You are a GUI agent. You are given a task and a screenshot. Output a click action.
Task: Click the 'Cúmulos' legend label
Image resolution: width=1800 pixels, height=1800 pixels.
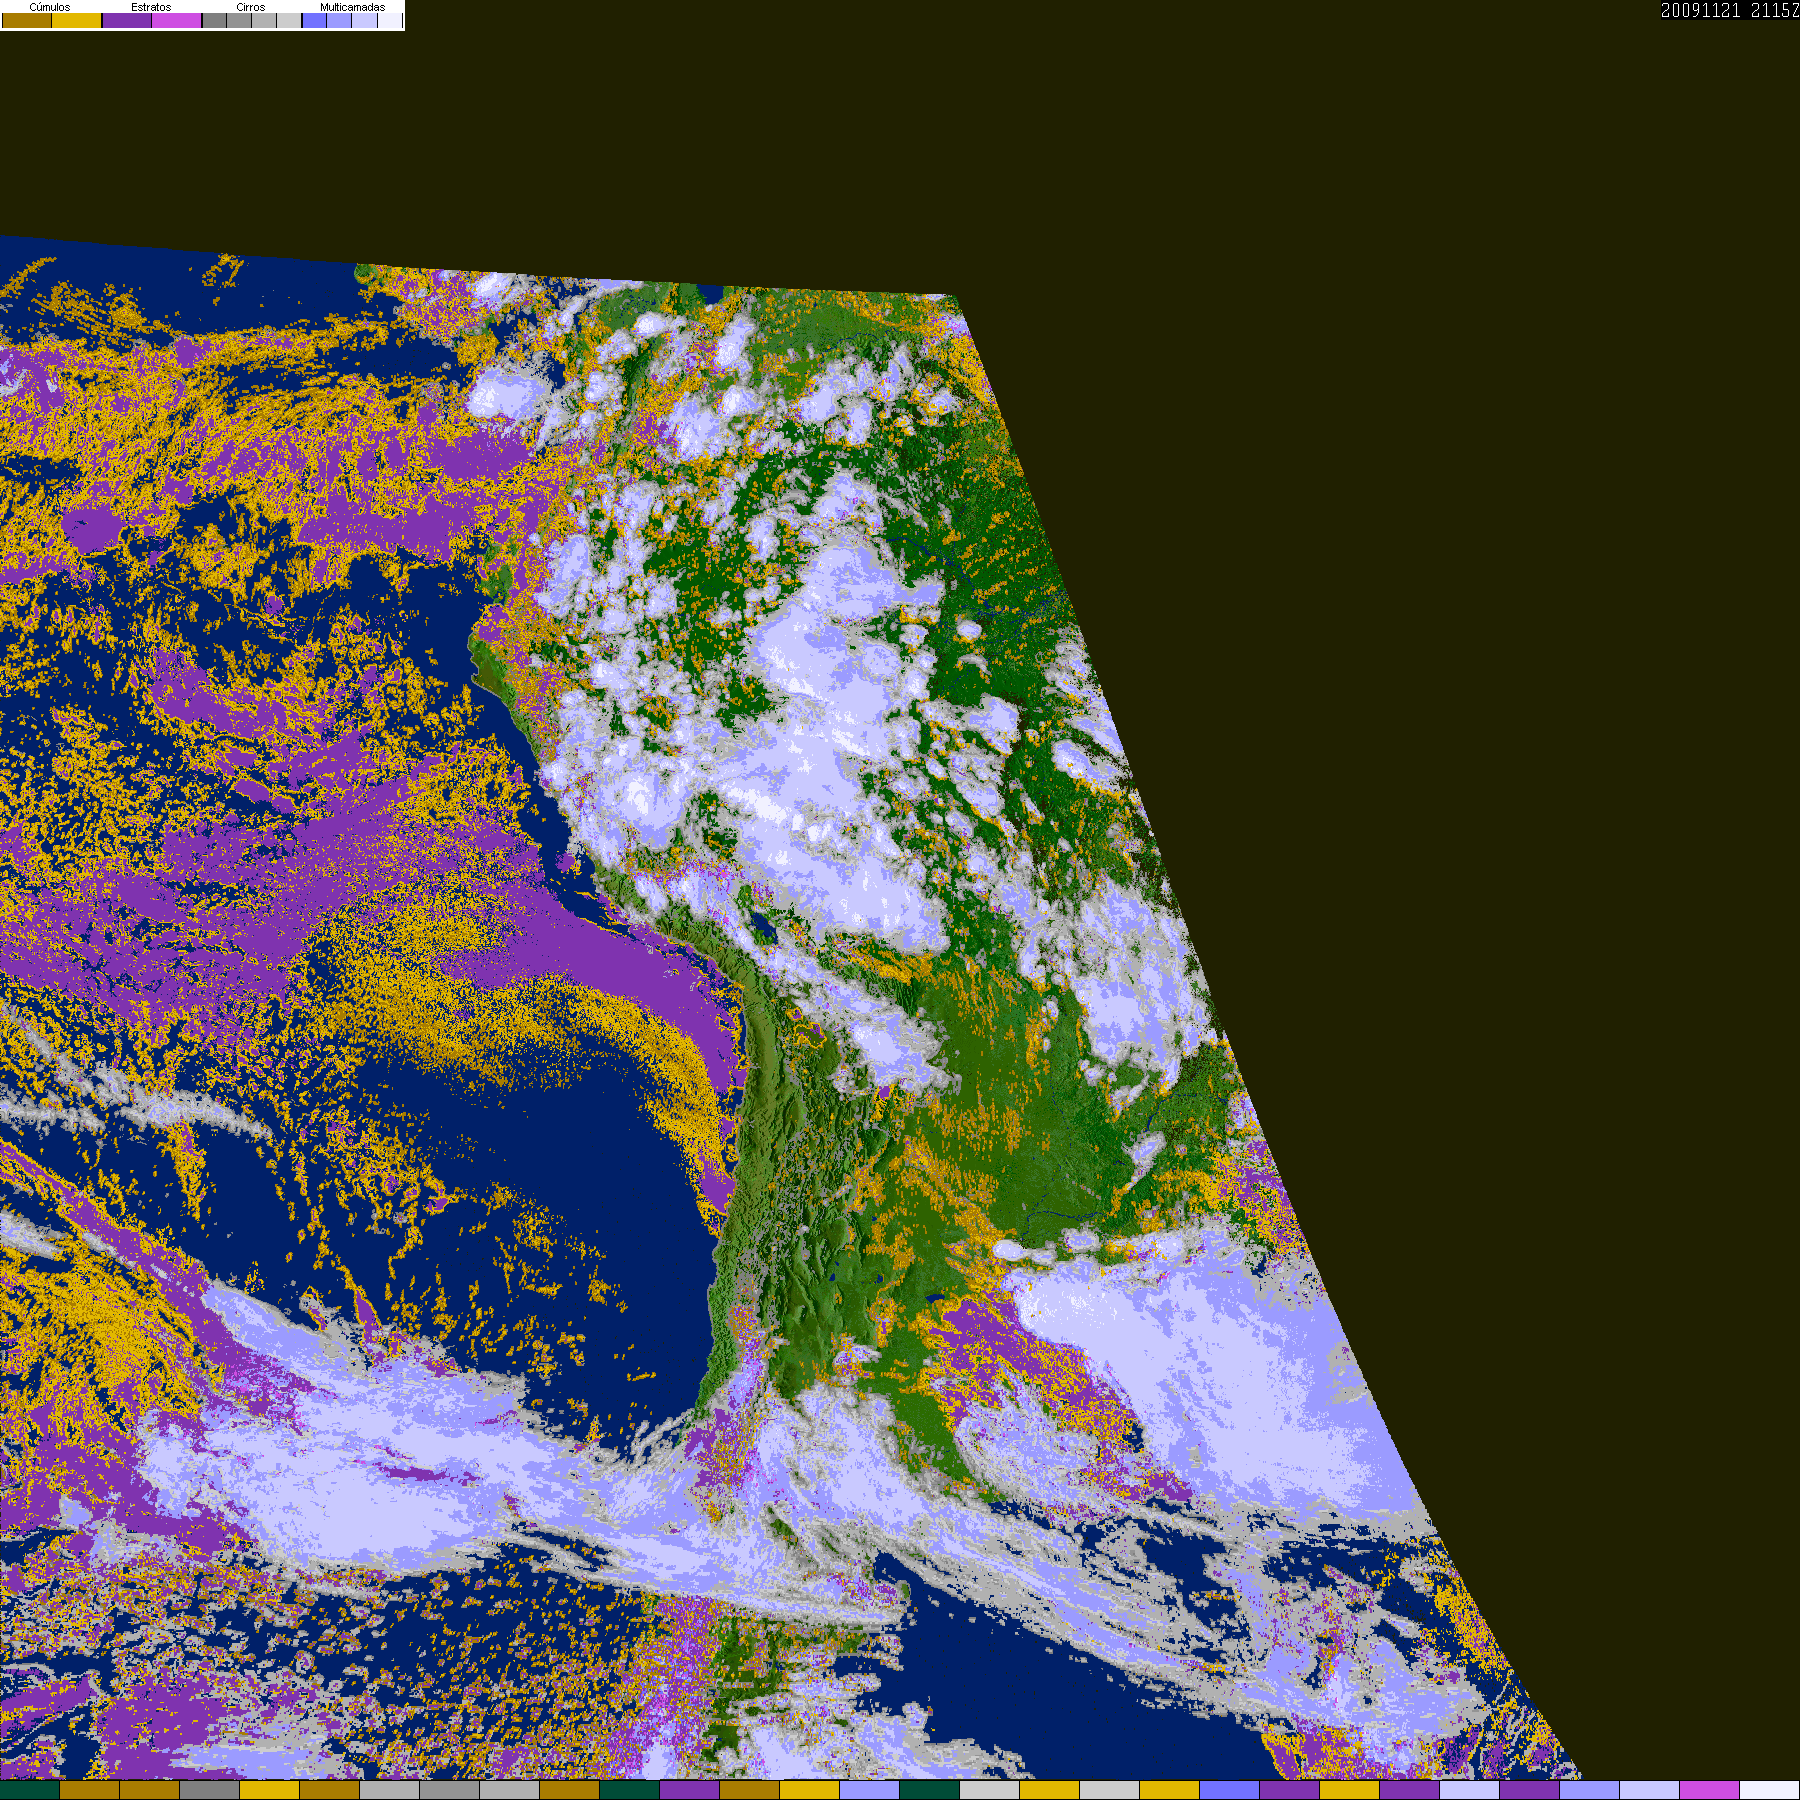pyautogui.click(x=50, y=7)
